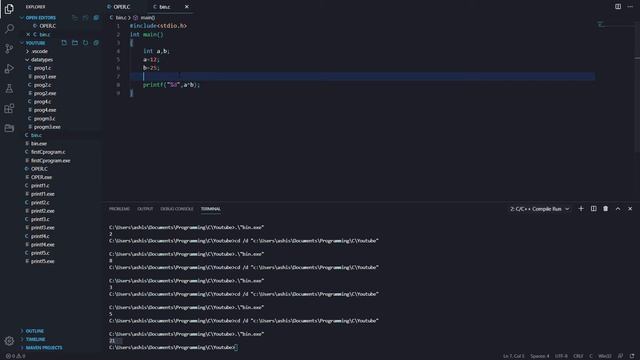Open printf5.c in explorer

tap(40, 253)
